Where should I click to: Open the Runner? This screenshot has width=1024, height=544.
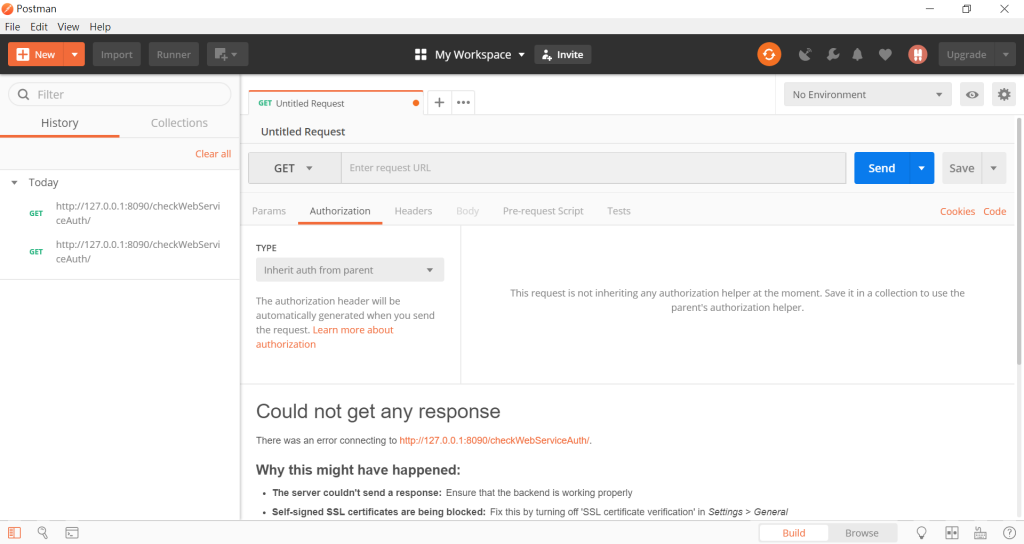click(174, 54)
